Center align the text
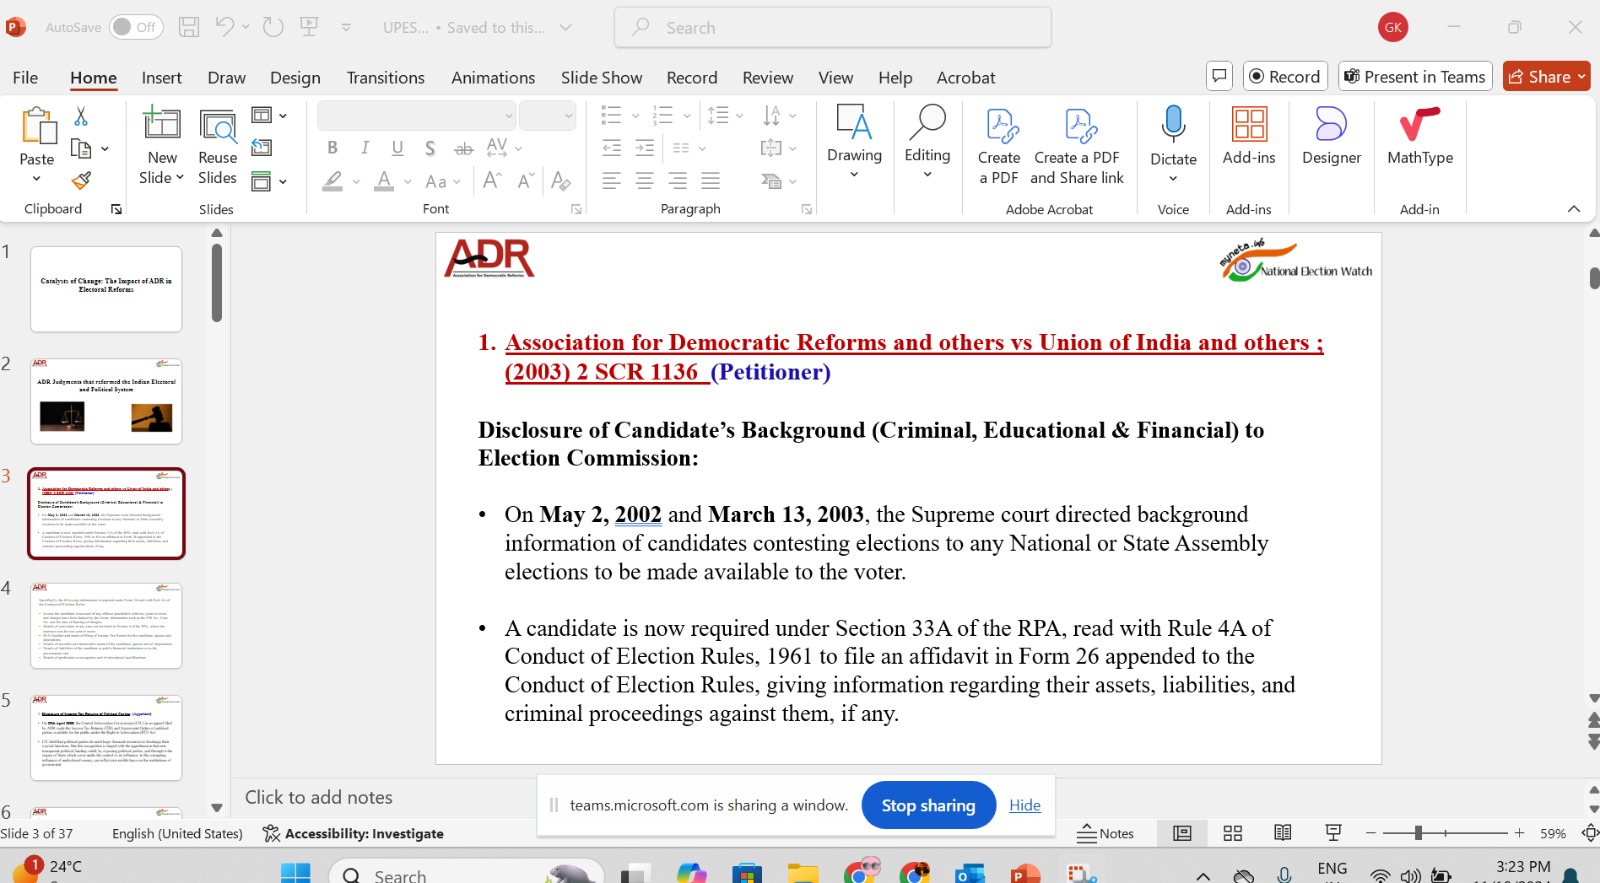 [x=645, y=180]
